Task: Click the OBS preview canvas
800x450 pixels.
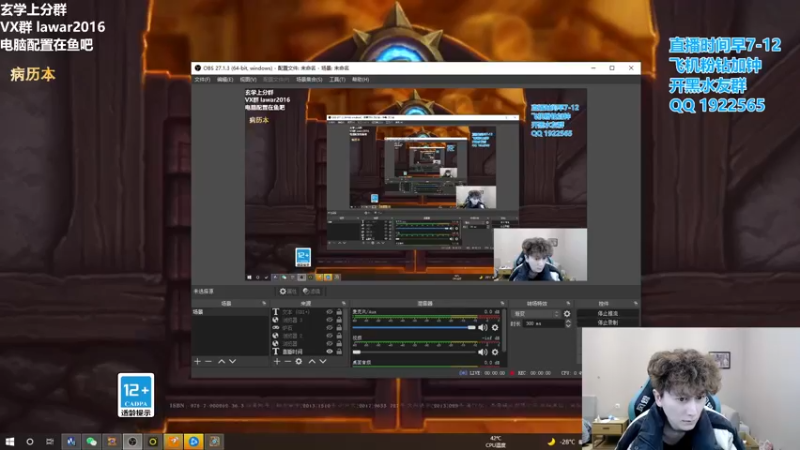Action: click(416, 185)
